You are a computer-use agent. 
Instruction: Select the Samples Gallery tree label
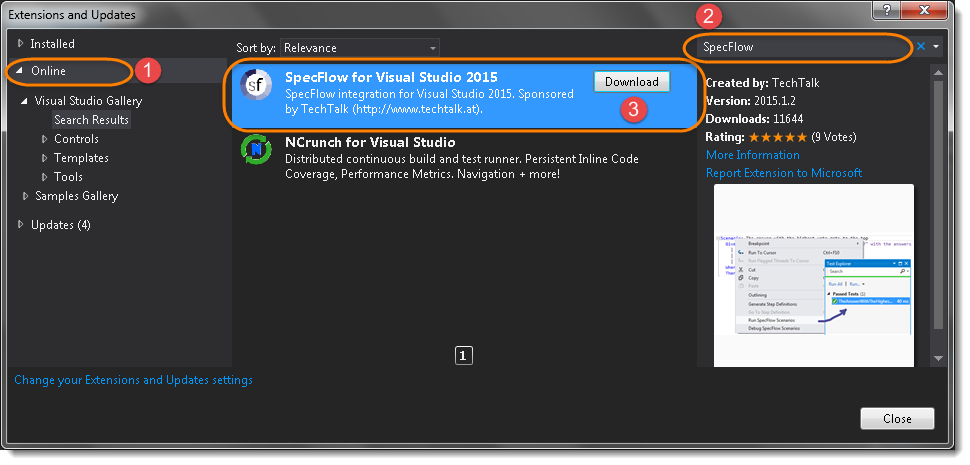[77, 196]
